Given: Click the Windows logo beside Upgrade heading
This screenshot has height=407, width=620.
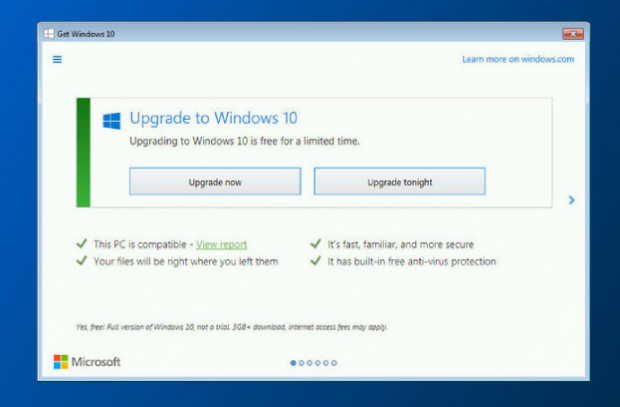Looking at the screenshot, I should pyautogui.click(x=112, y=121).
